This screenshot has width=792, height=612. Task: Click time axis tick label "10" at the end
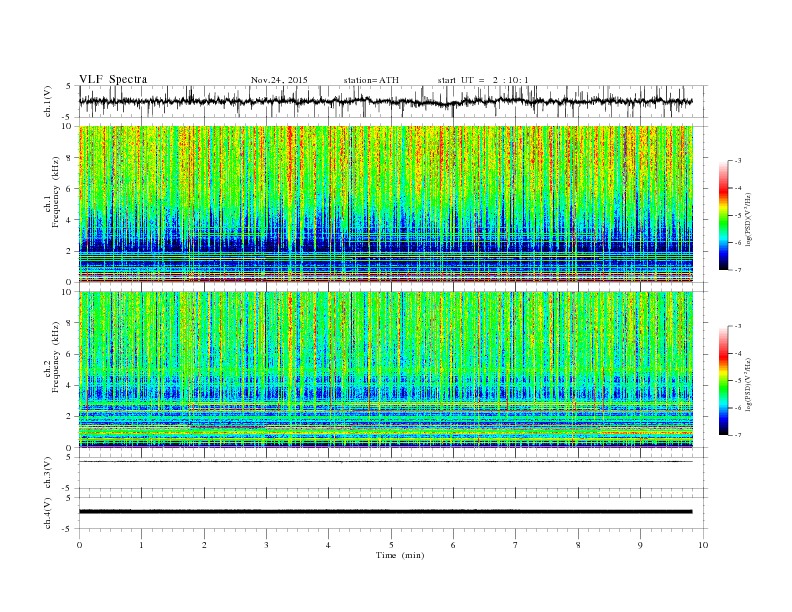tap(703, 545)
